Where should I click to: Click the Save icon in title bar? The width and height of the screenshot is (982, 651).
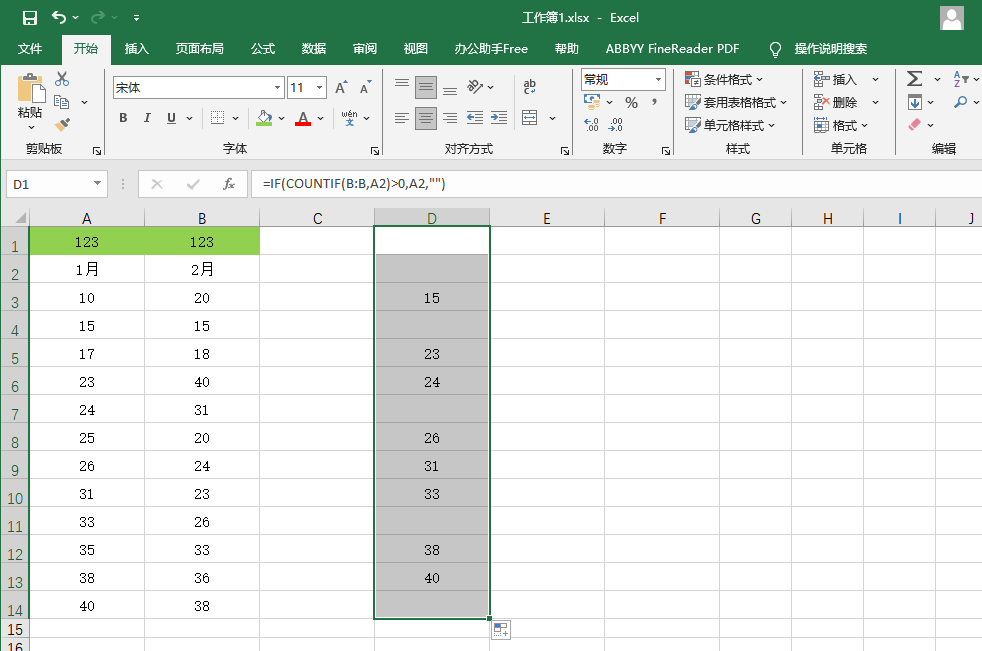coord(29,18)
